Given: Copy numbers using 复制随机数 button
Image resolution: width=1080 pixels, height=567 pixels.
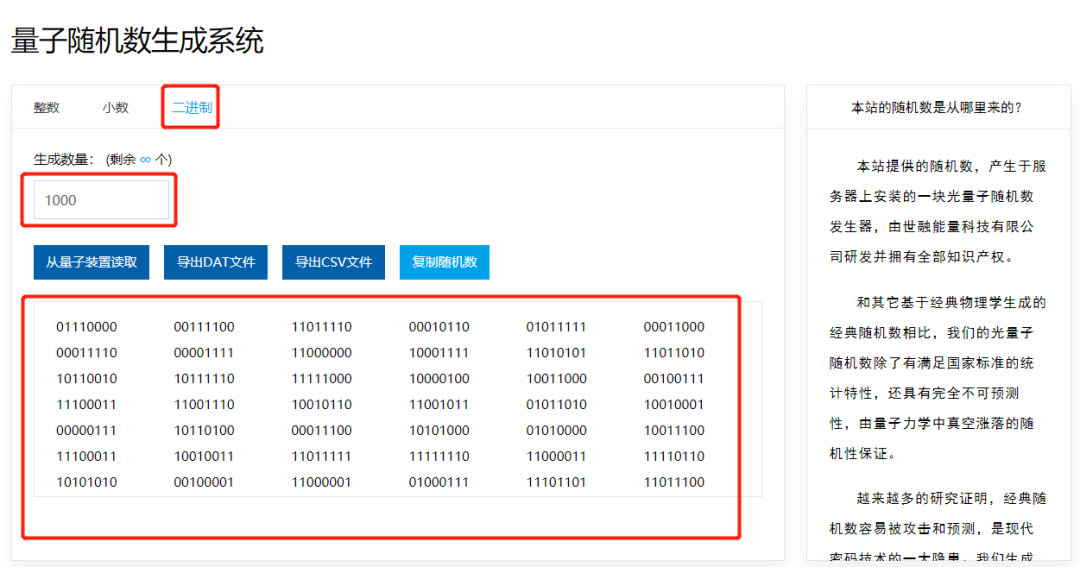Looking at the screenshot, I should tap(444, 262).
